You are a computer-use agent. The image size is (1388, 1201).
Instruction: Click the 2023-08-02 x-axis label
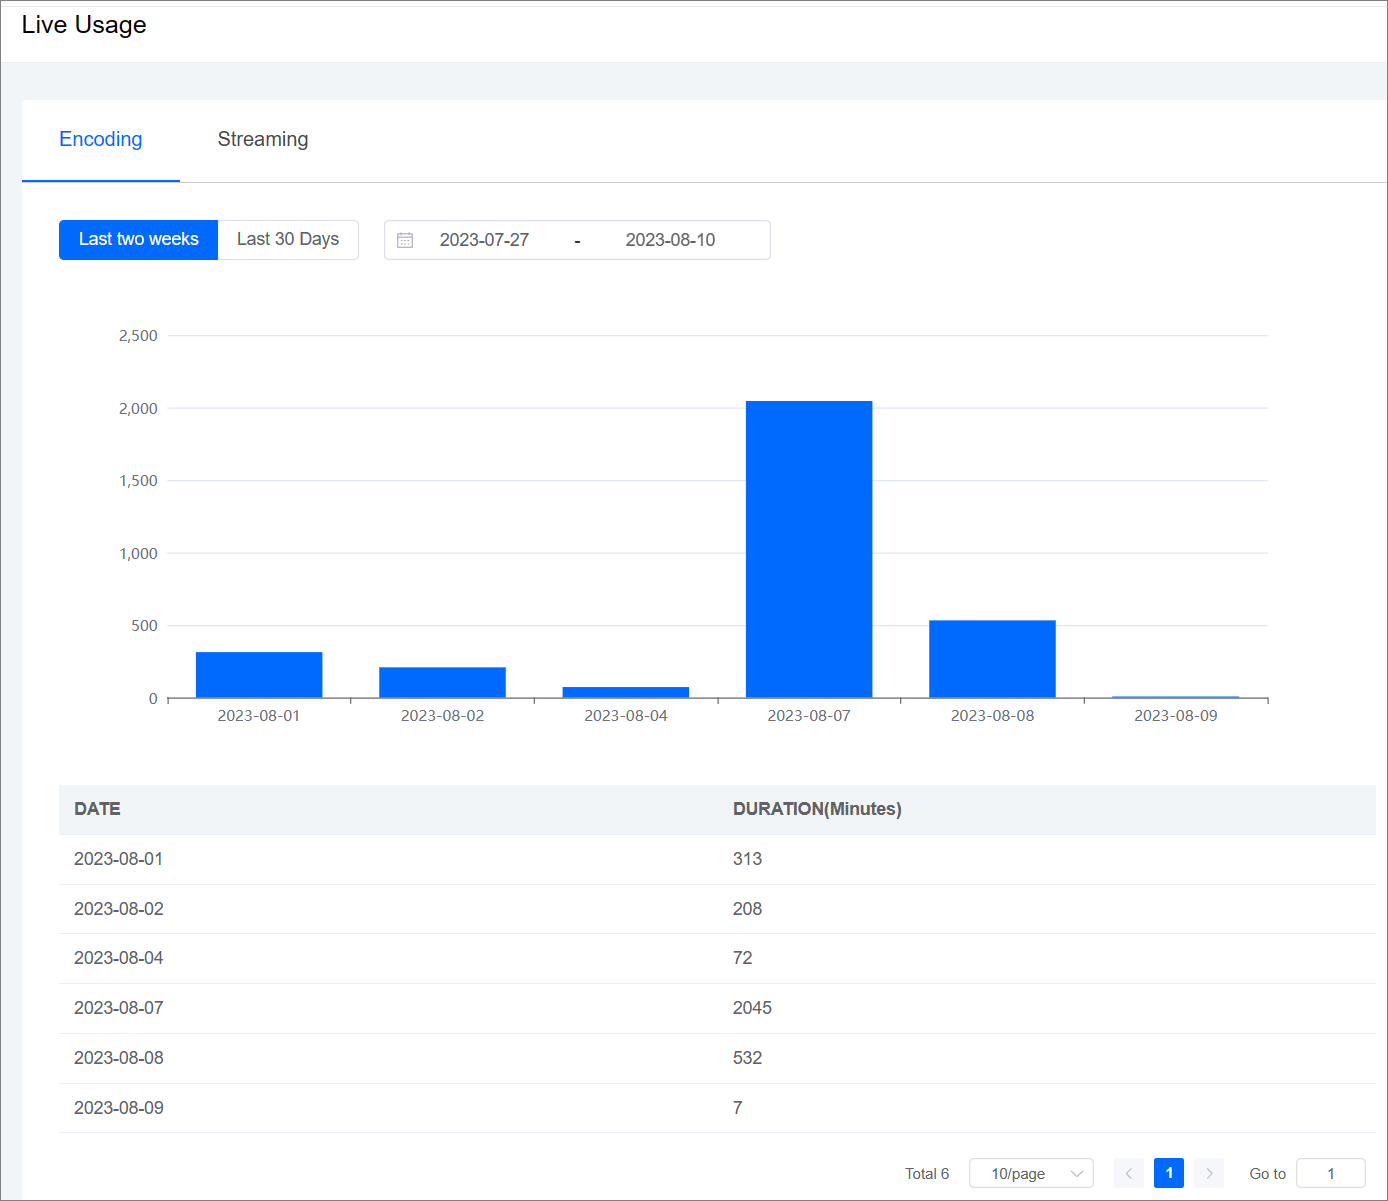[442, 716]
